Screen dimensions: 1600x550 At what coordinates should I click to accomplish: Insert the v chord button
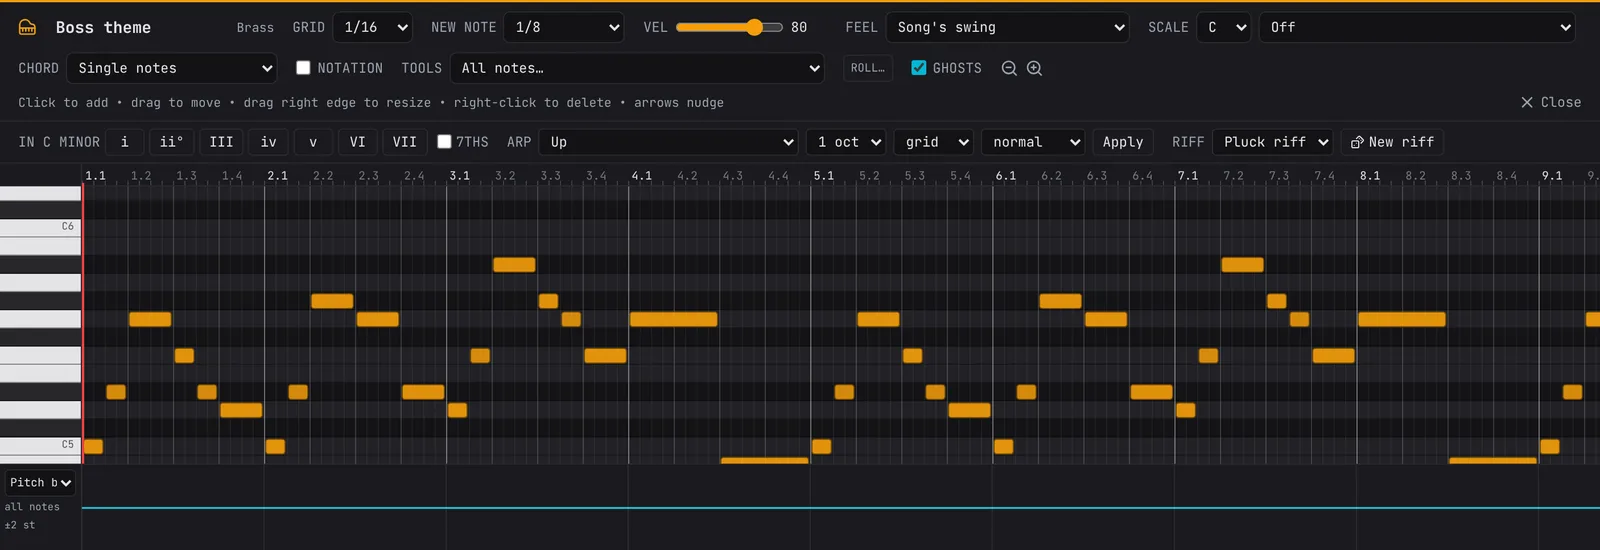[x=313, y=142]
